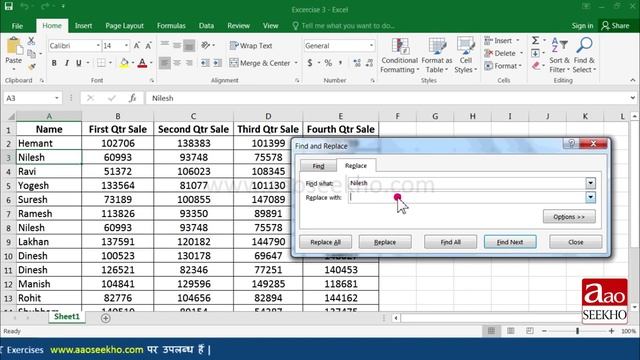Click the Borders icon
The image size is (640, 360).
(101, 63)
